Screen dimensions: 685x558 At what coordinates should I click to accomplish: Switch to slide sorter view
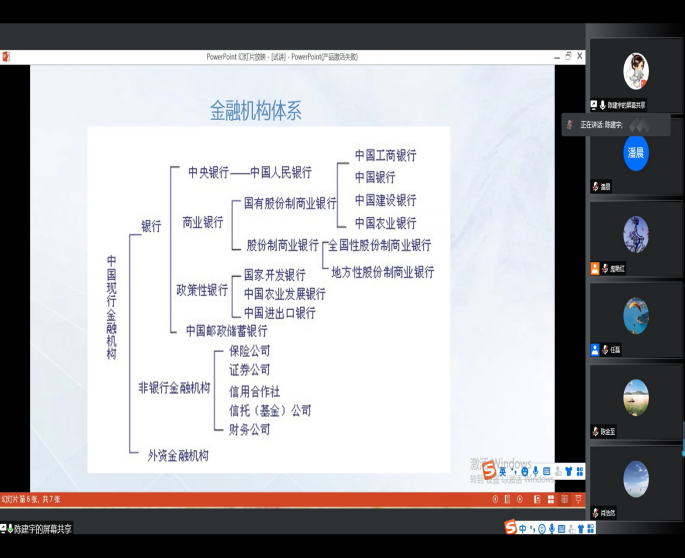pos(549,499)
